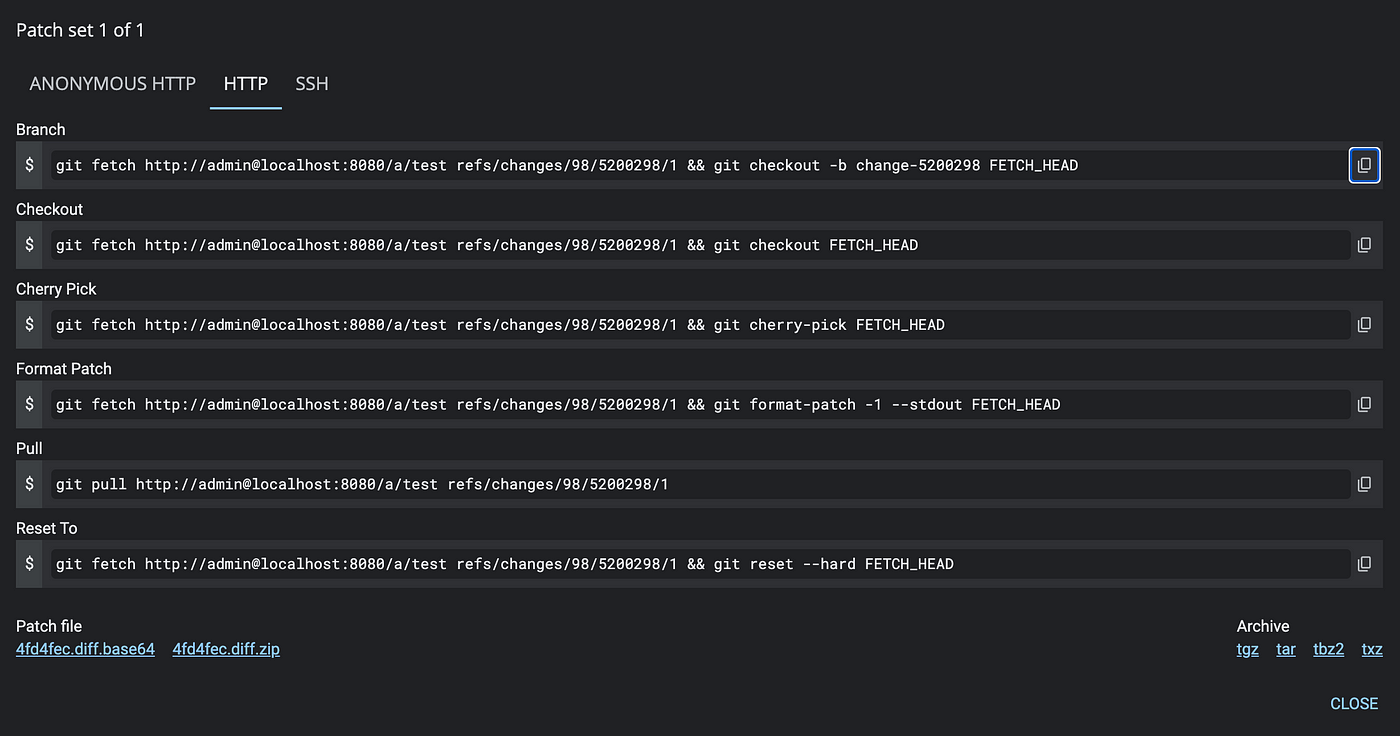Copy the Cherry Pick command

[x=1364, y=325]
